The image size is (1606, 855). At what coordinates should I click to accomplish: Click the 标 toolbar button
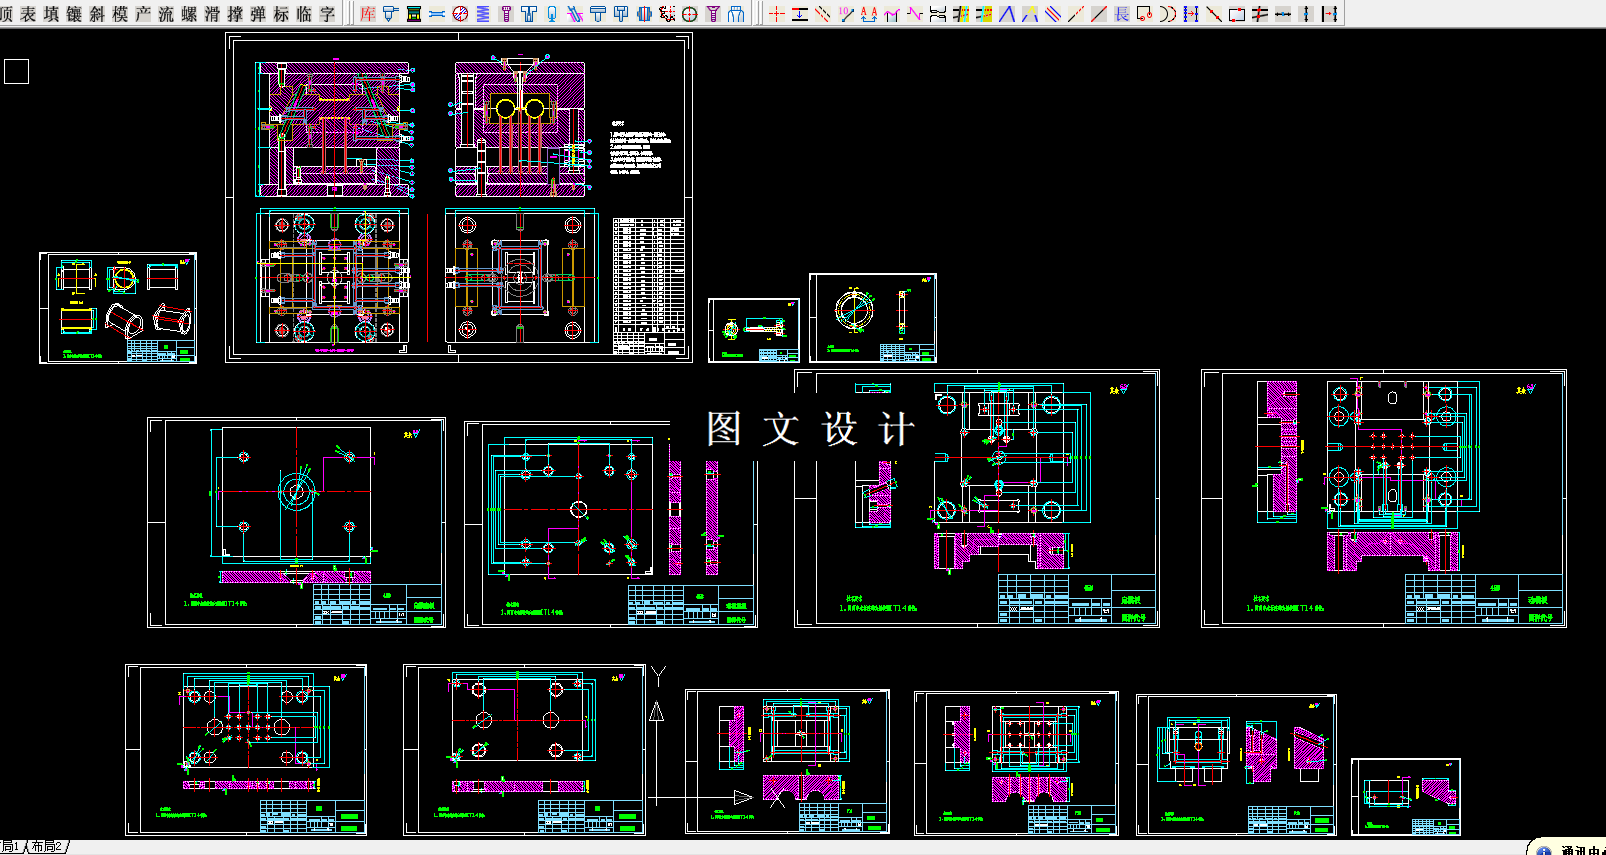pyautogui.click(x=281, y=14)
